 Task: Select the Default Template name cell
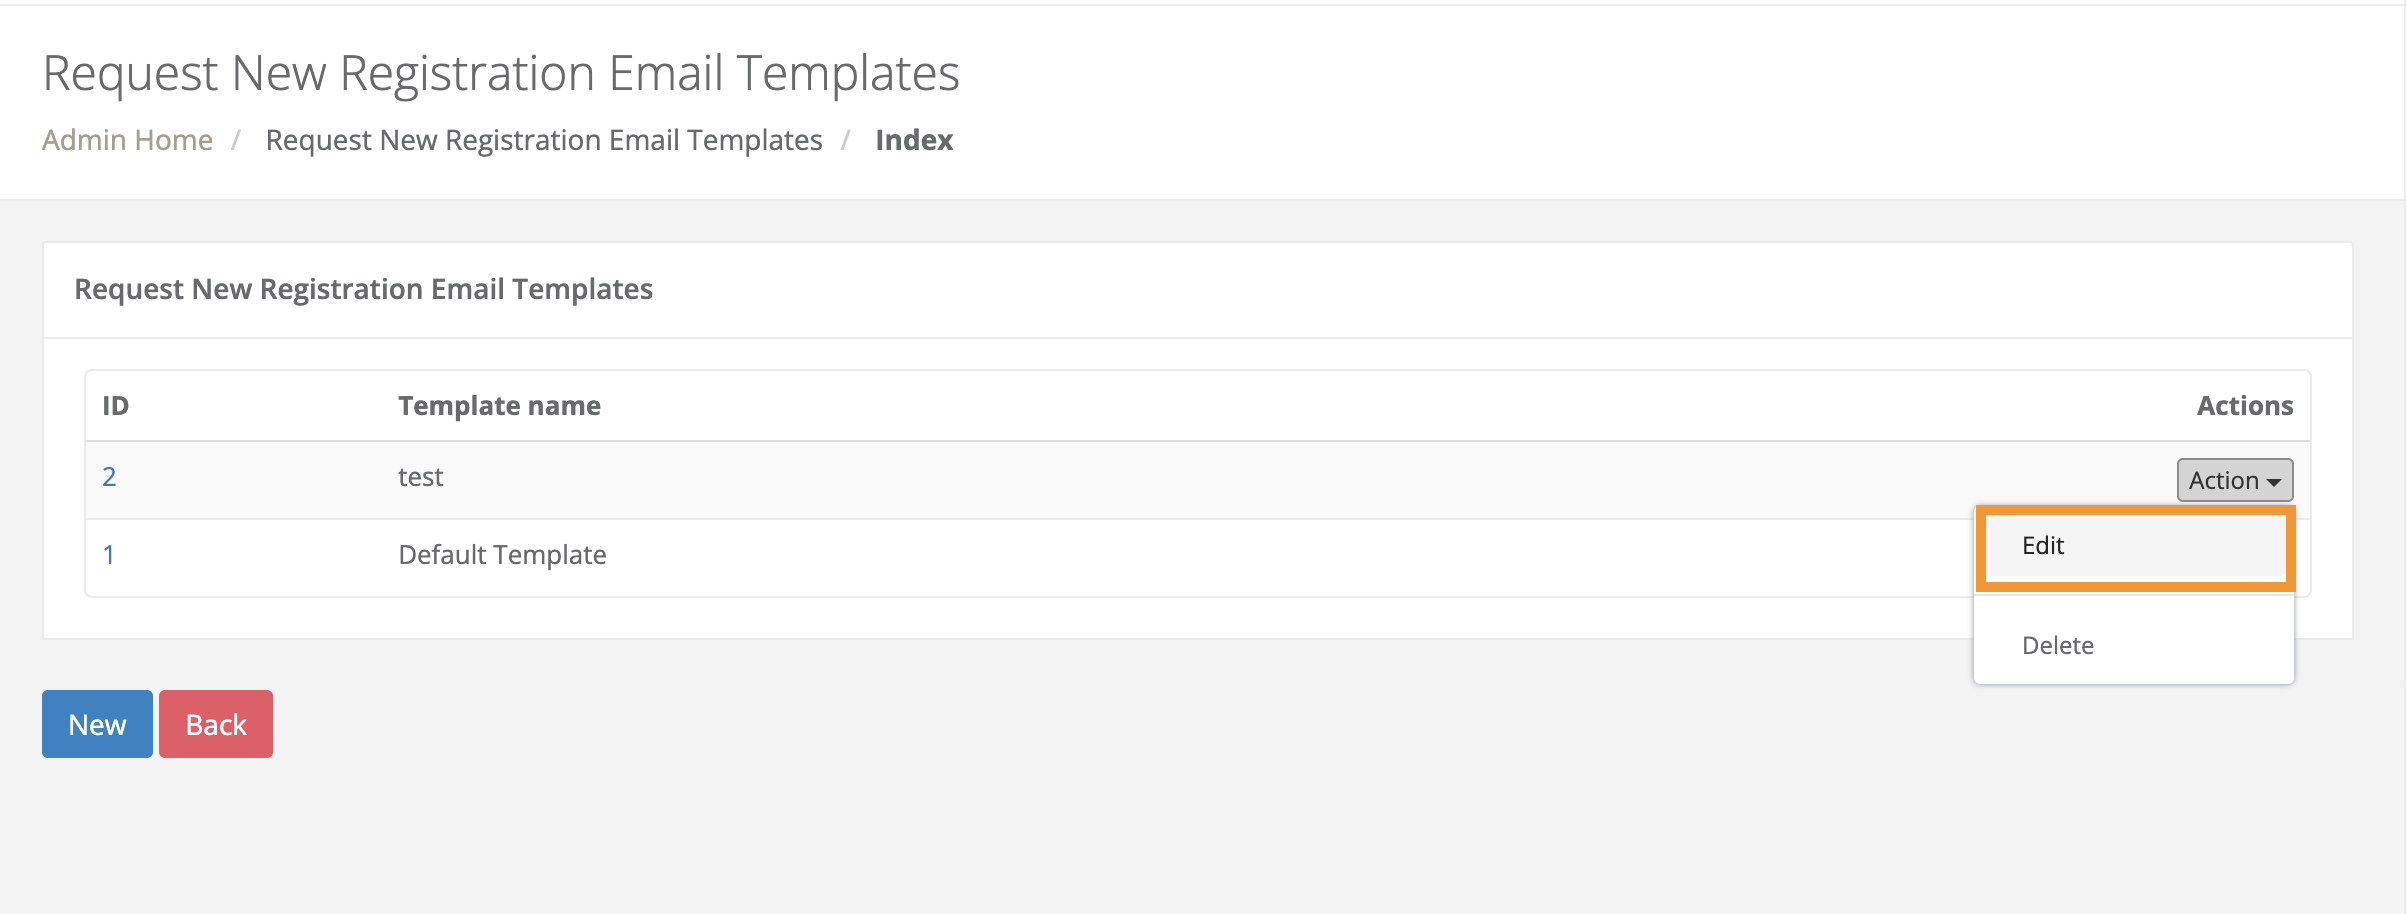[502, 555]
